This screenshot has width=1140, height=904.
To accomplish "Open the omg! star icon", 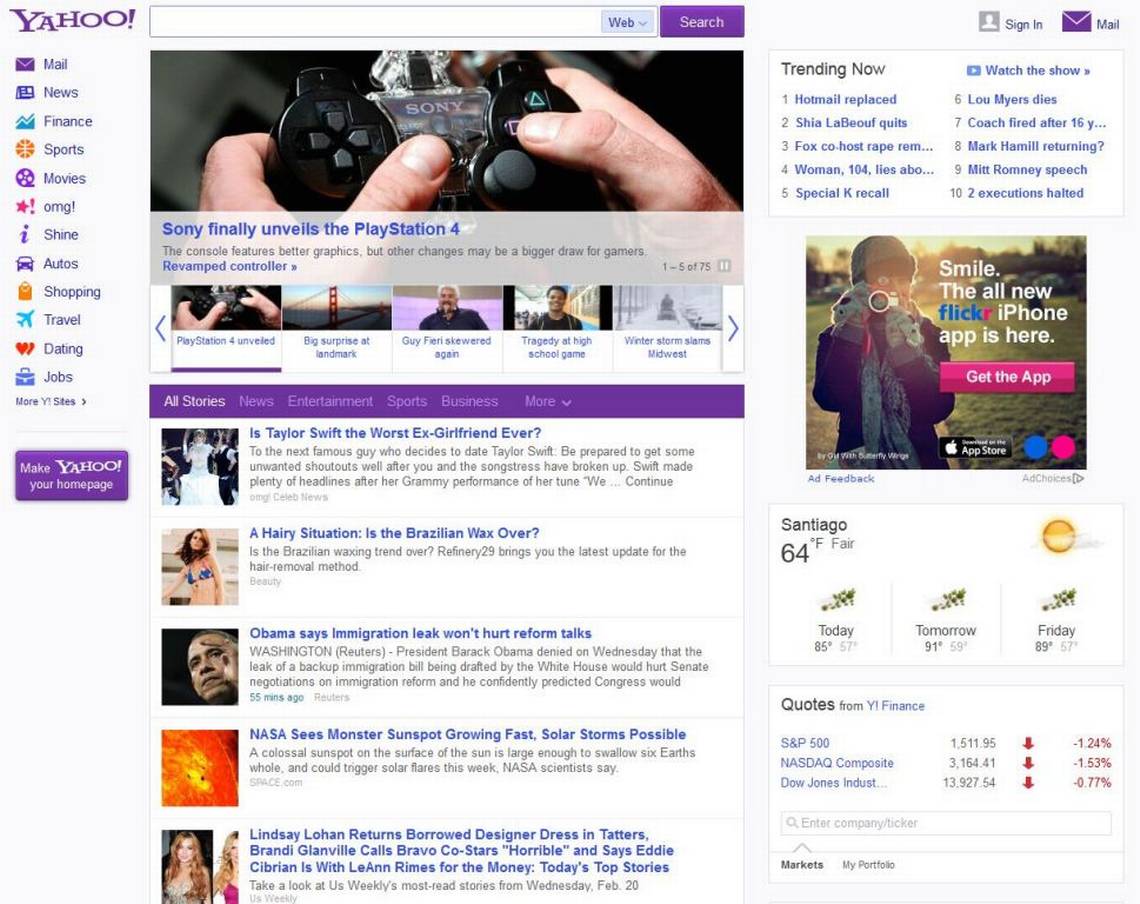I will pyautogui.click(x=25, y=207).
